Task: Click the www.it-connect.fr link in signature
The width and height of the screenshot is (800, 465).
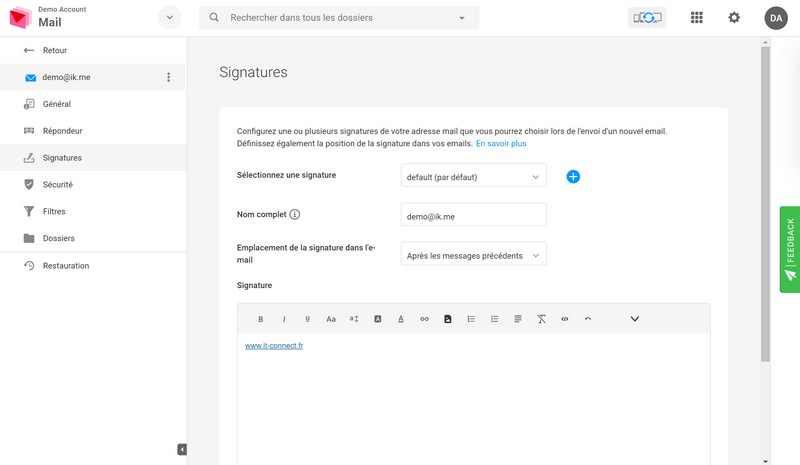Action: 274,346
